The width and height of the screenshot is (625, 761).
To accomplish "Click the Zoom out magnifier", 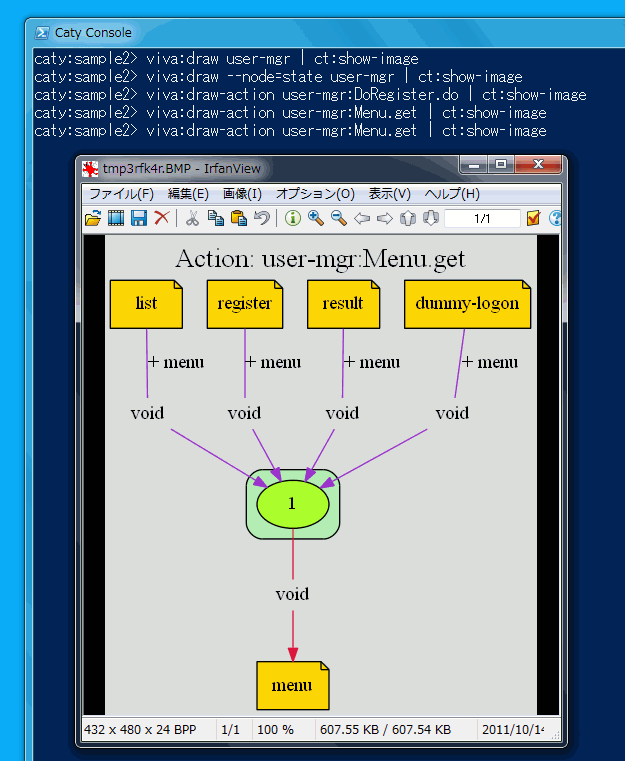I will [339, 218].
